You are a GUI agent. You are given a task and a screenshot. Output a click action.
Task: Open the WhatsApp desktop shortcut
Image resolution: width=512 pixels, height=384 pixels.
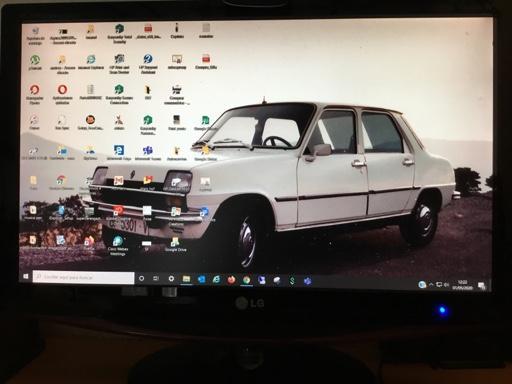pos(35,62)
